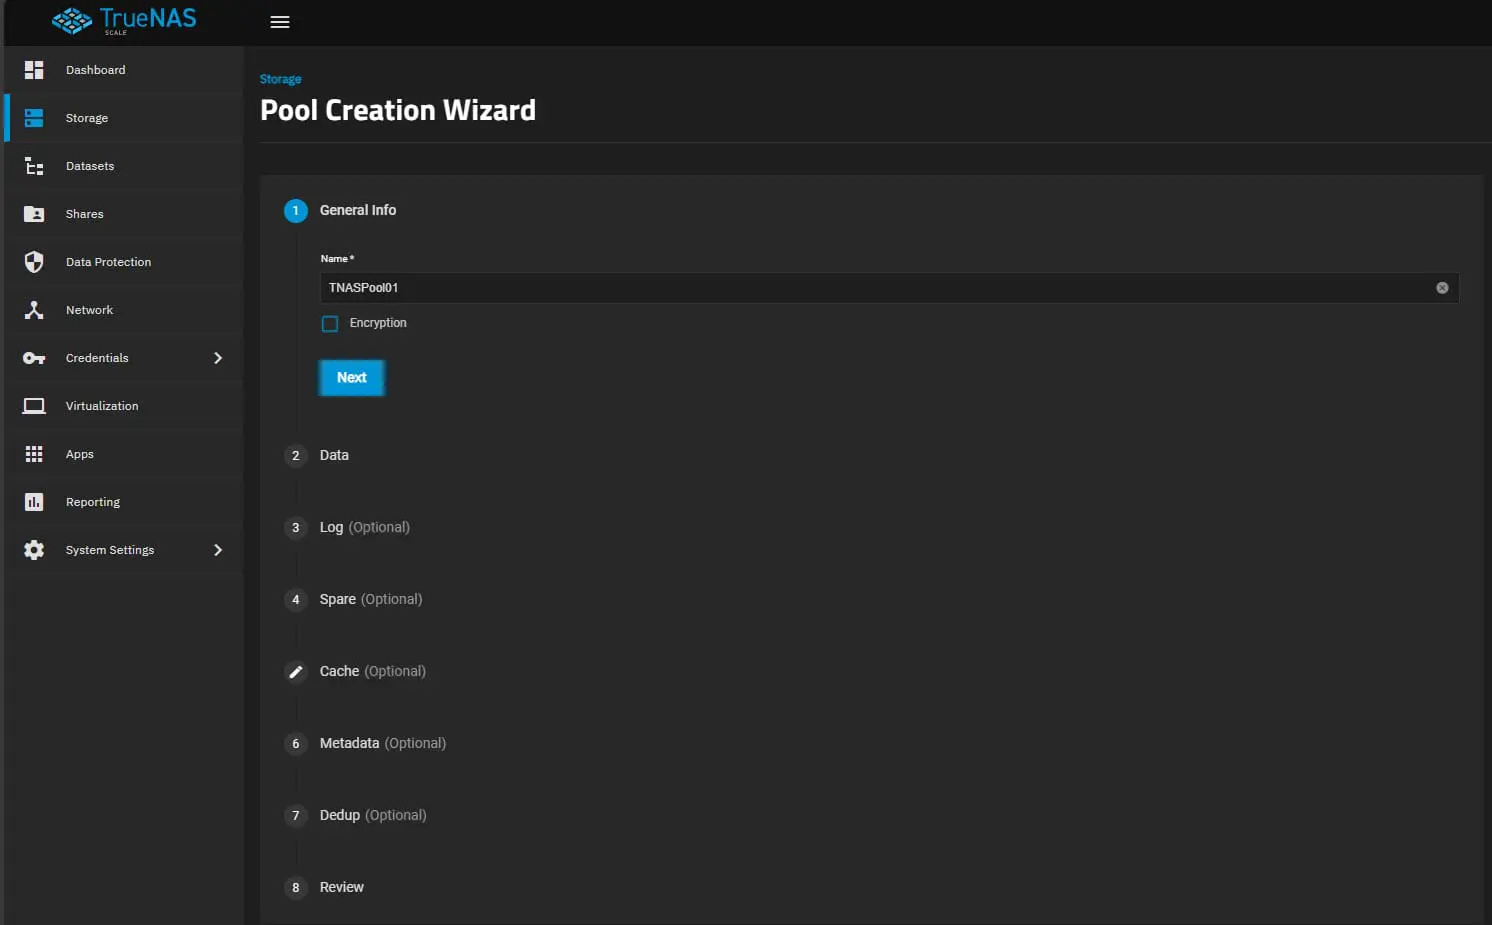Toggle the hamburger sidebar menu icon
The image size is (1492, 925).
[280, 22]
